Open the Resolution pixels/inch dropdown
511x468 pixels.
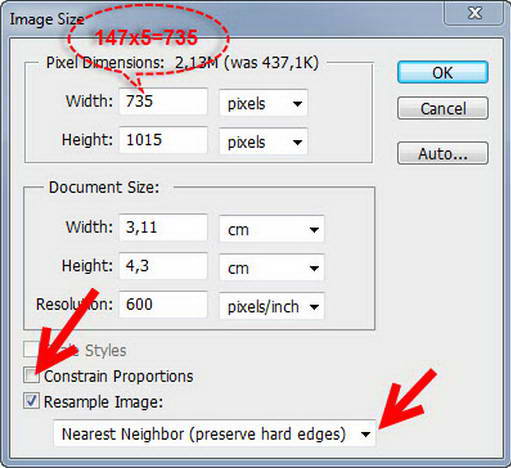[x=271, y=306]
